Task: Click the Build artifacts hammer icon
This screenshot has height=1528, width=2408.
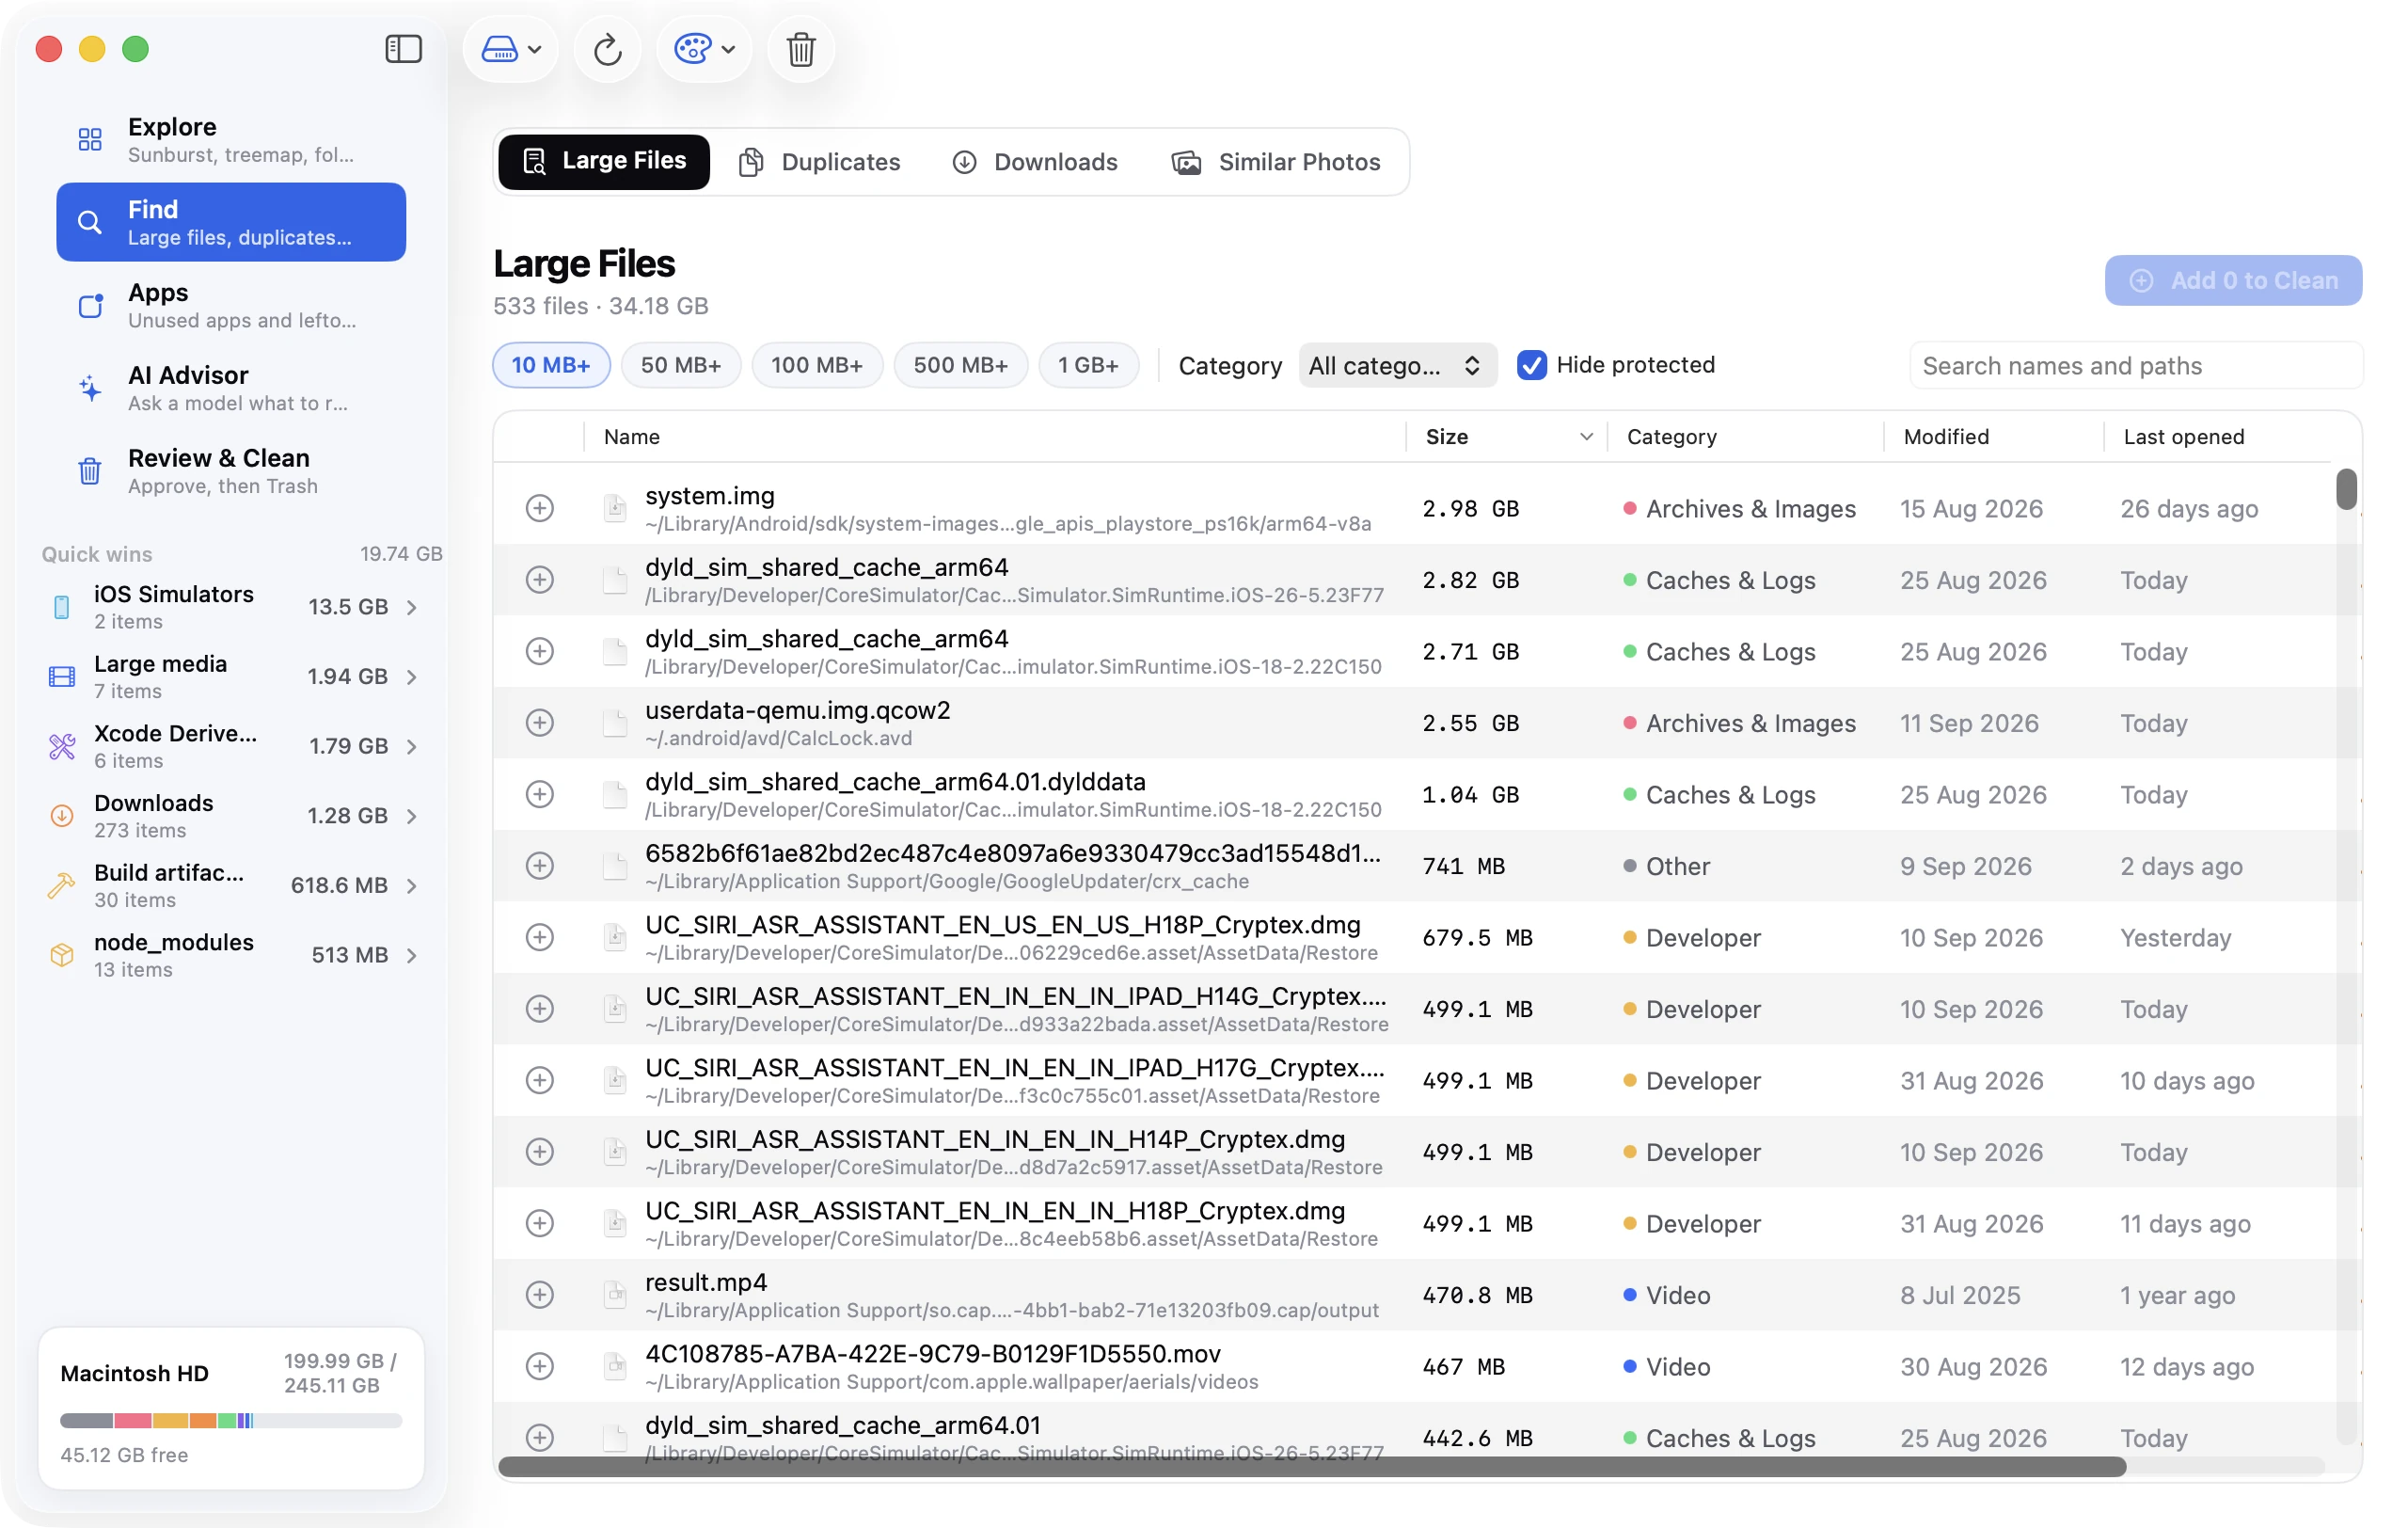Action: (x=62, y=885)
